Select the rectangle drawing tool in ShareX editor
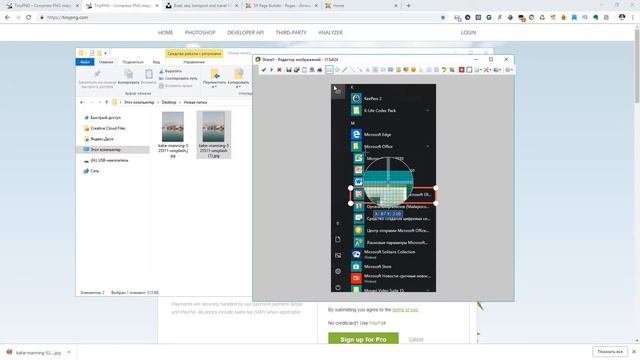 tap(329, 70)
